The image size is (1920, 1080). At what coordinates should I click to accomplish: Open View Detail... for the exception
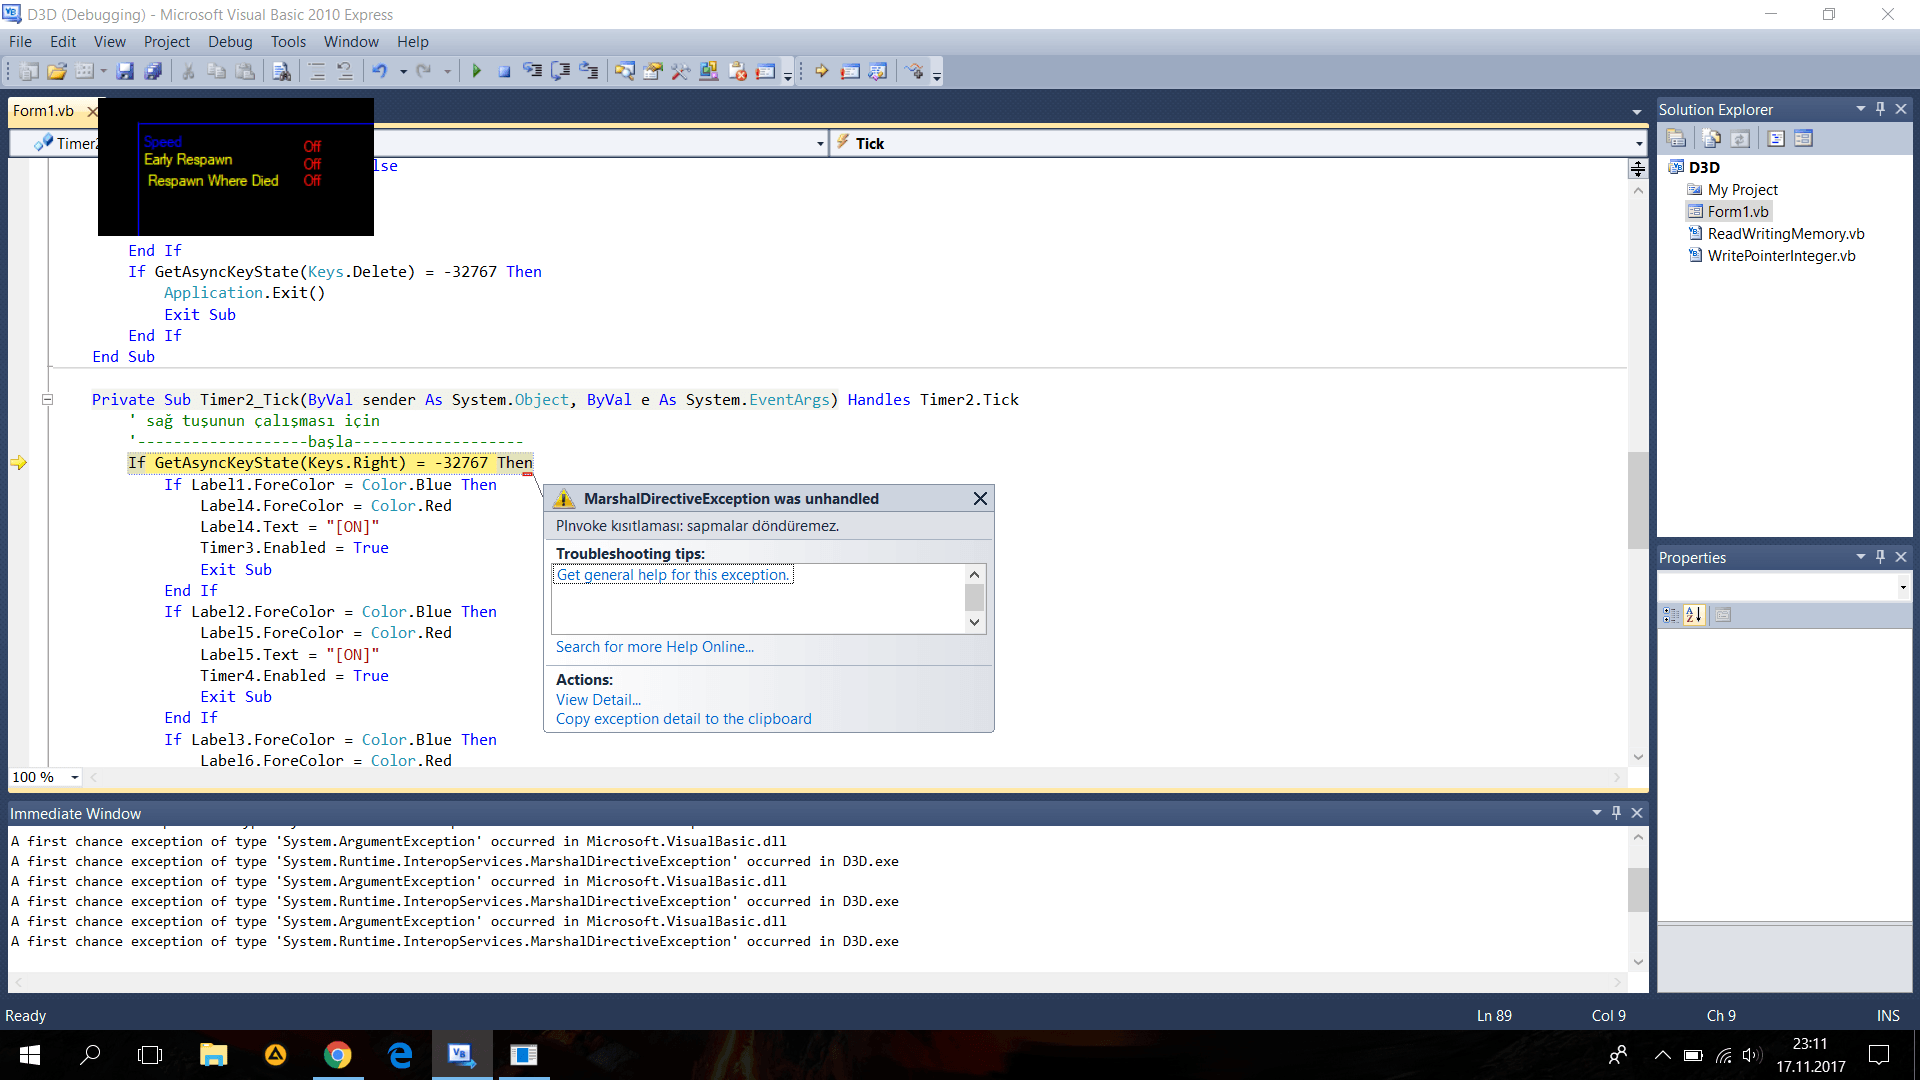coord(598,700)
